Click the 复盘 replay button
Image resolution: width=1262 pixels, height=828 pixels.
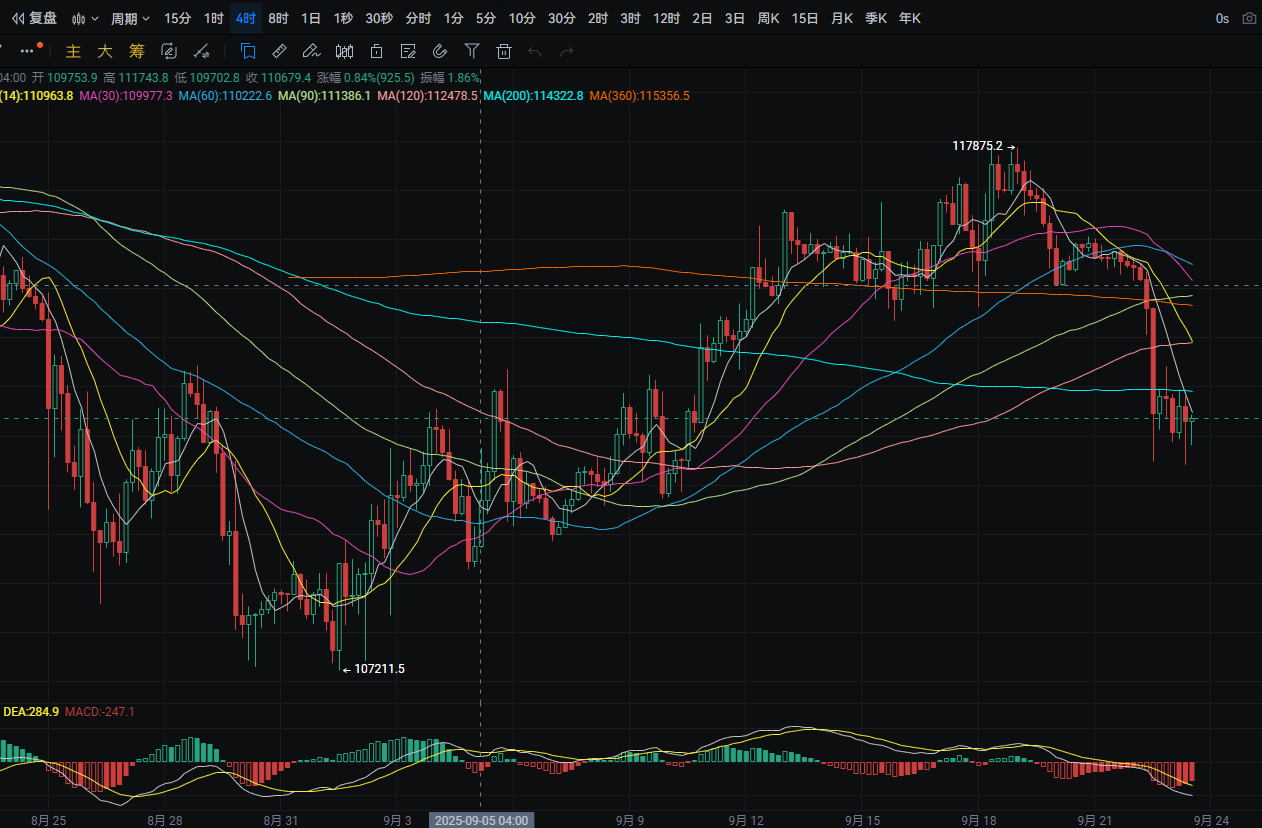tap(34, 18)
